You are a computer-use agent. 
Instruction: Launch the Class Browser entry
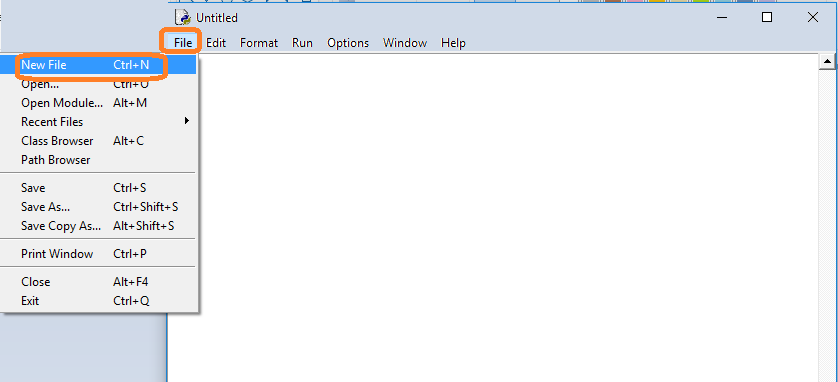coord(98,141)
